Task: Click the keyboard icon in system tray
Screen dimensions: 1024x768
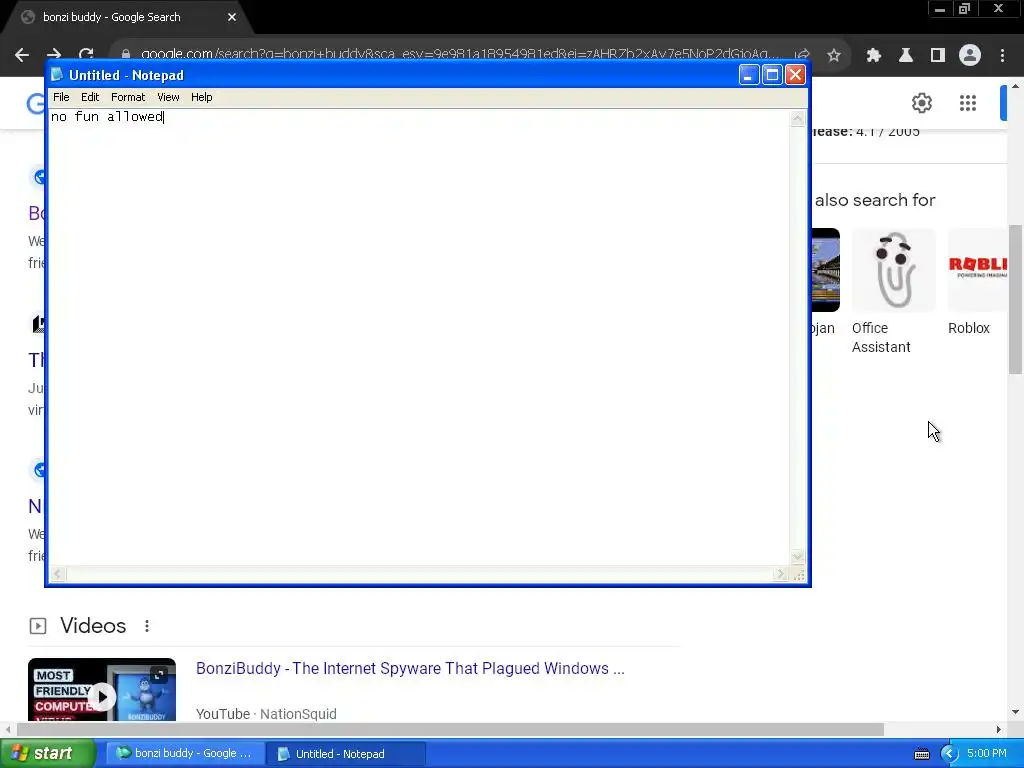Action: [x=921, y=754]
